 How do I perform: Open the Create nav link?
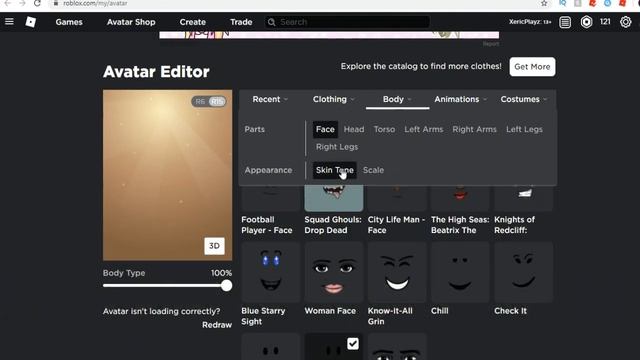(193, 22)
